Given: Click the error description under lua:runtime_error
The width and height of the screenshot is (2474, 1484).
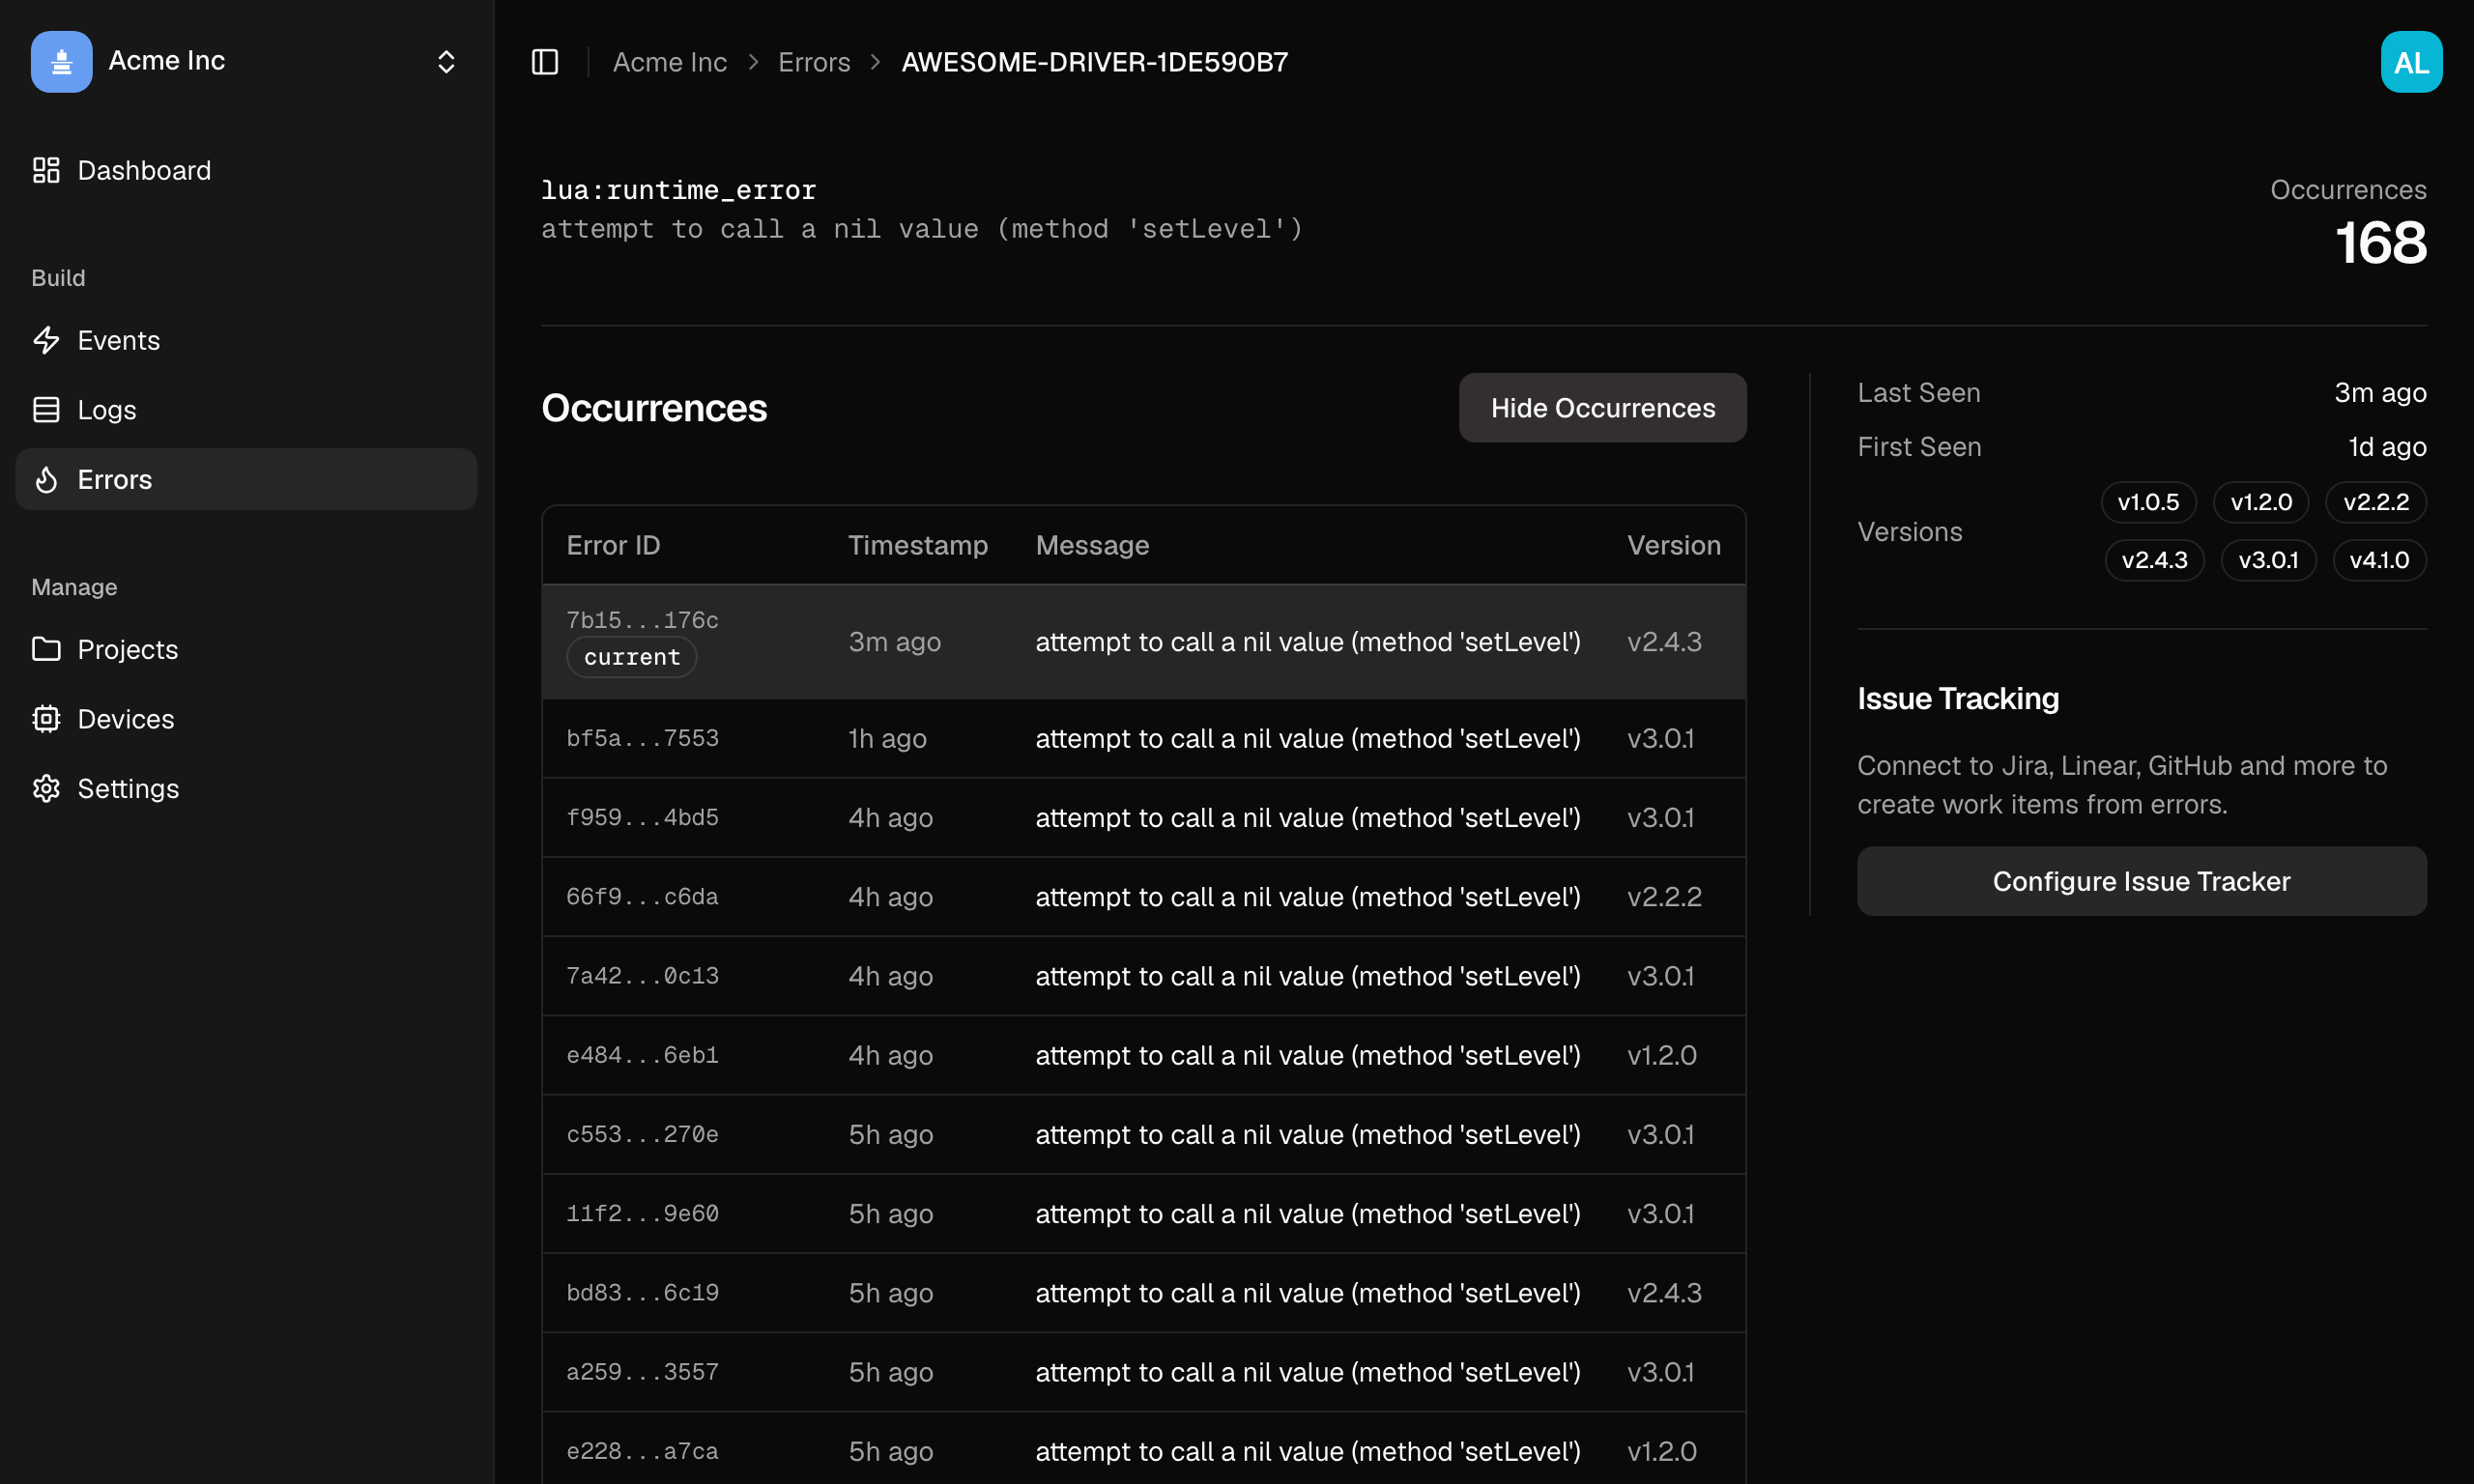Looking at the screenshot, I should (x=922, y=230).
